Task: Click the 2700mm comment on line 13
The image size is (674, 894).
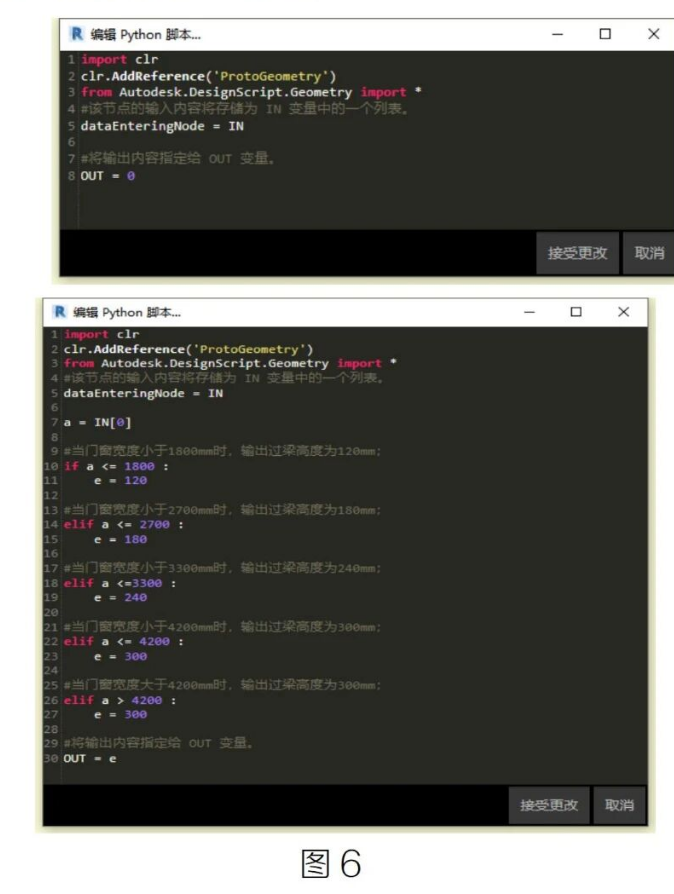Action: click(x=222, y=510)
